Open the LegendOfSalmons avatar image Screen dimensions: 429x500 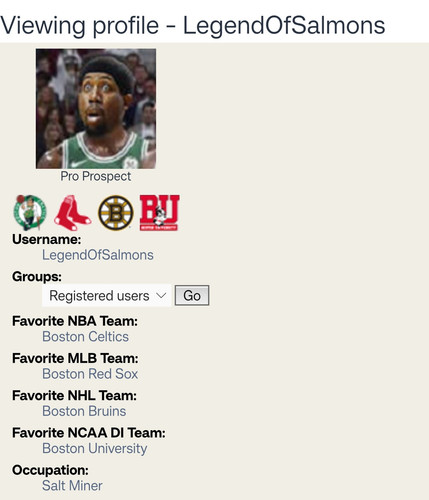pyautogui.click(x=96, y=109)
